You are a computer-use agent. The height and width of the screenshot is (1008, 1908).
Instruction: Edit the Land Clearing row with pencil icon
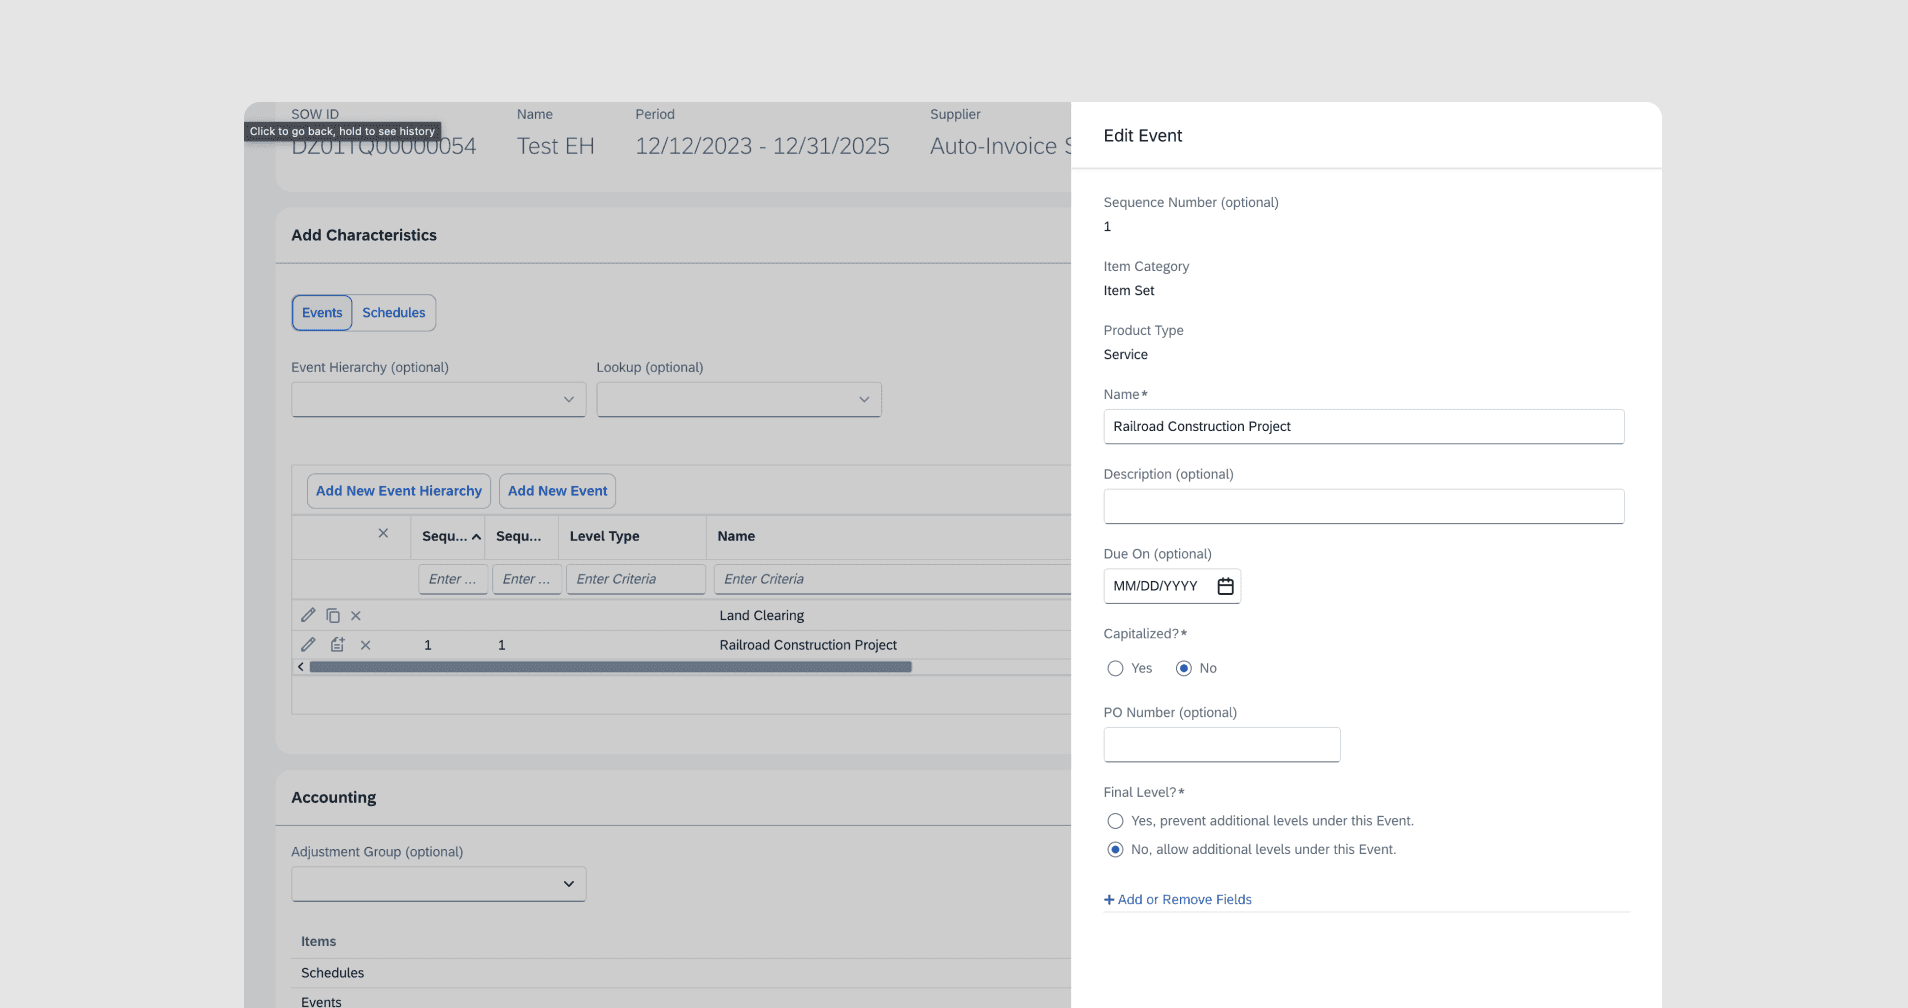tap(308, 615)
